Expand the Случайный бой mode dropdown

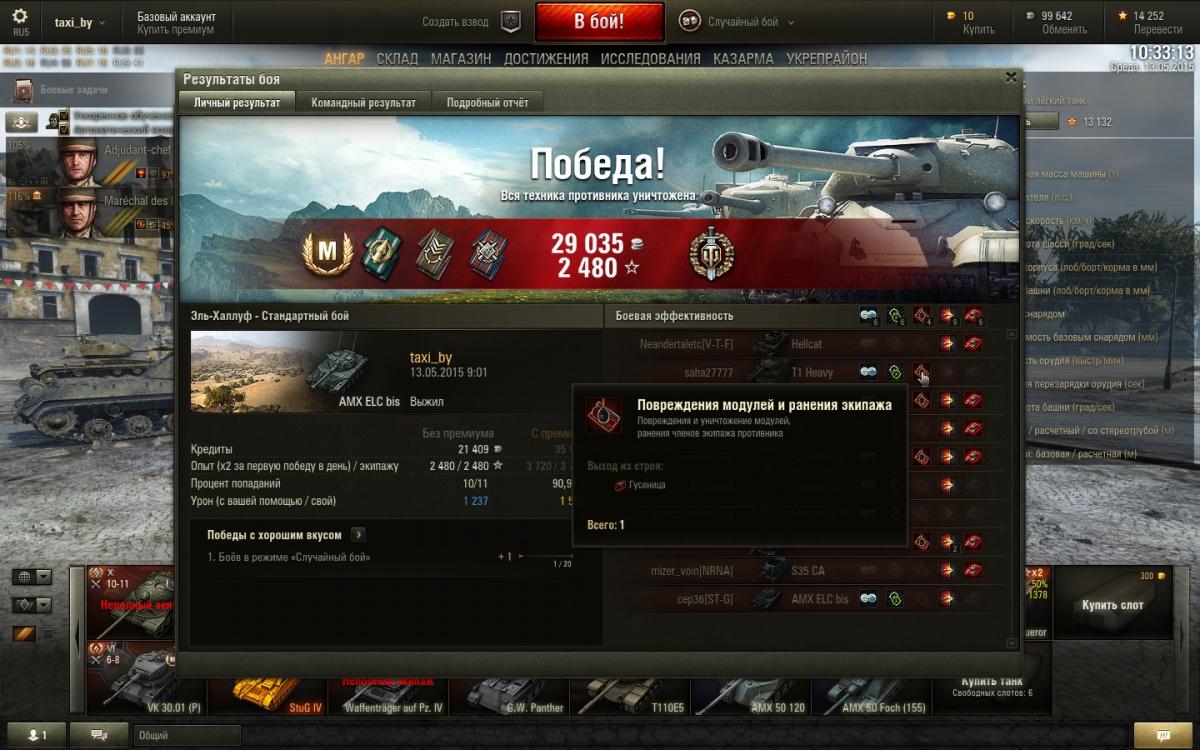point(737,21)
